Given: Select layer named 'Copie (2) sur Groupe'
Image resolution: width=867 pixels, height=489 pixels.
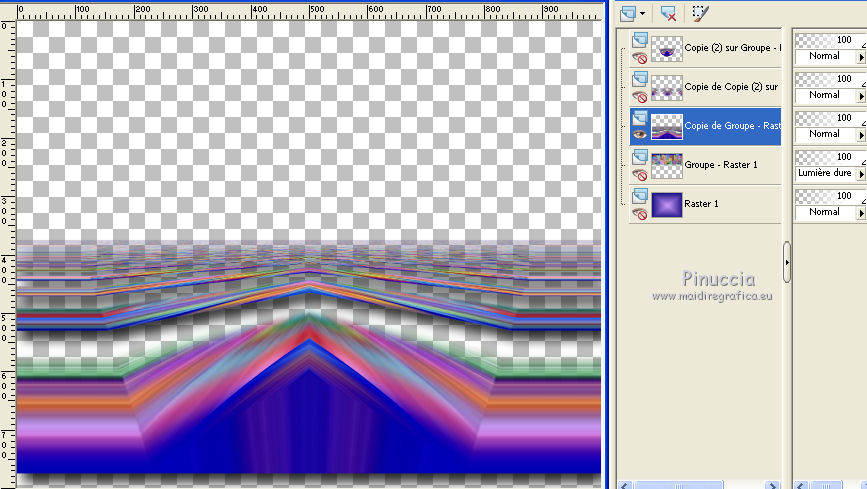Looking at the screenshot, I should [733, 48].
